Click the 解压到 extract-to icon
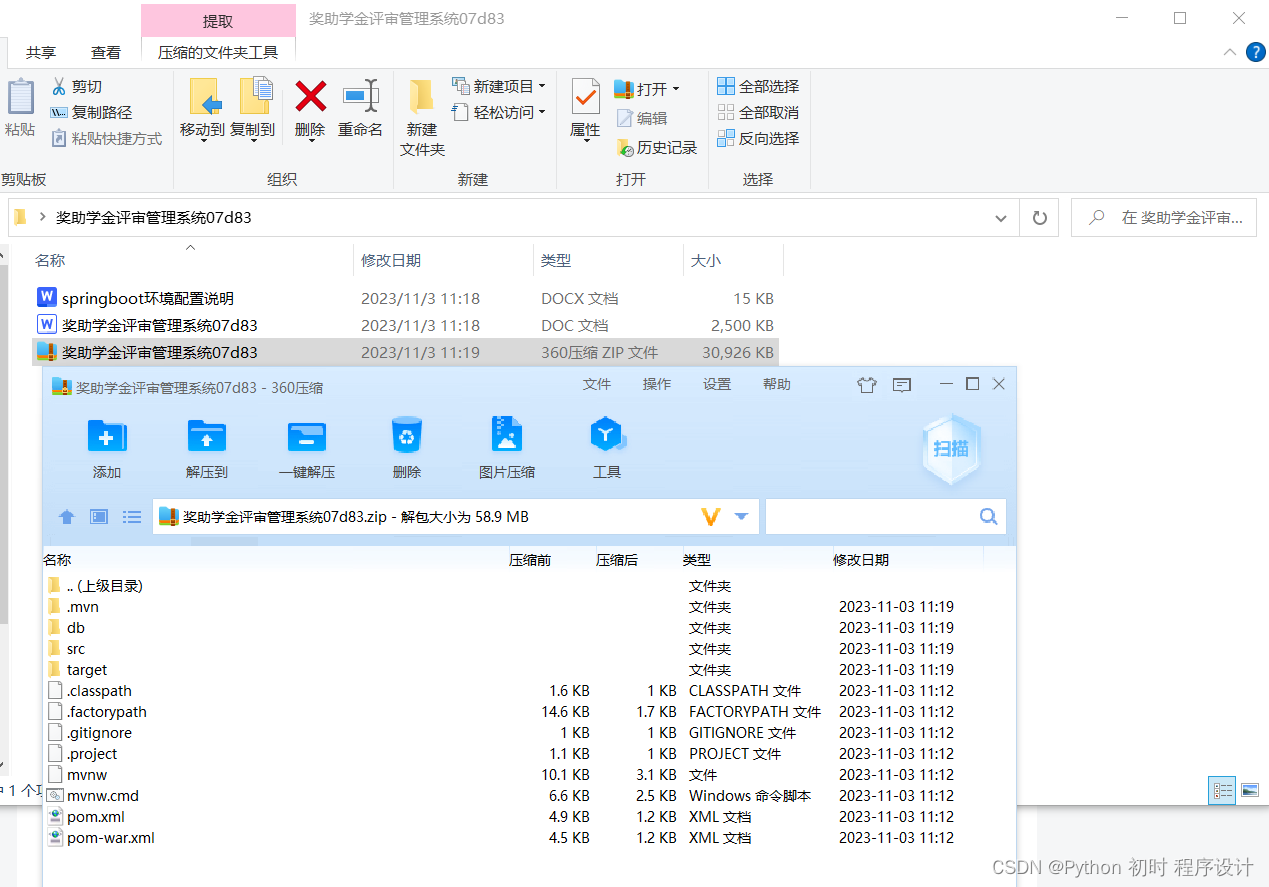 click(207, 437)
